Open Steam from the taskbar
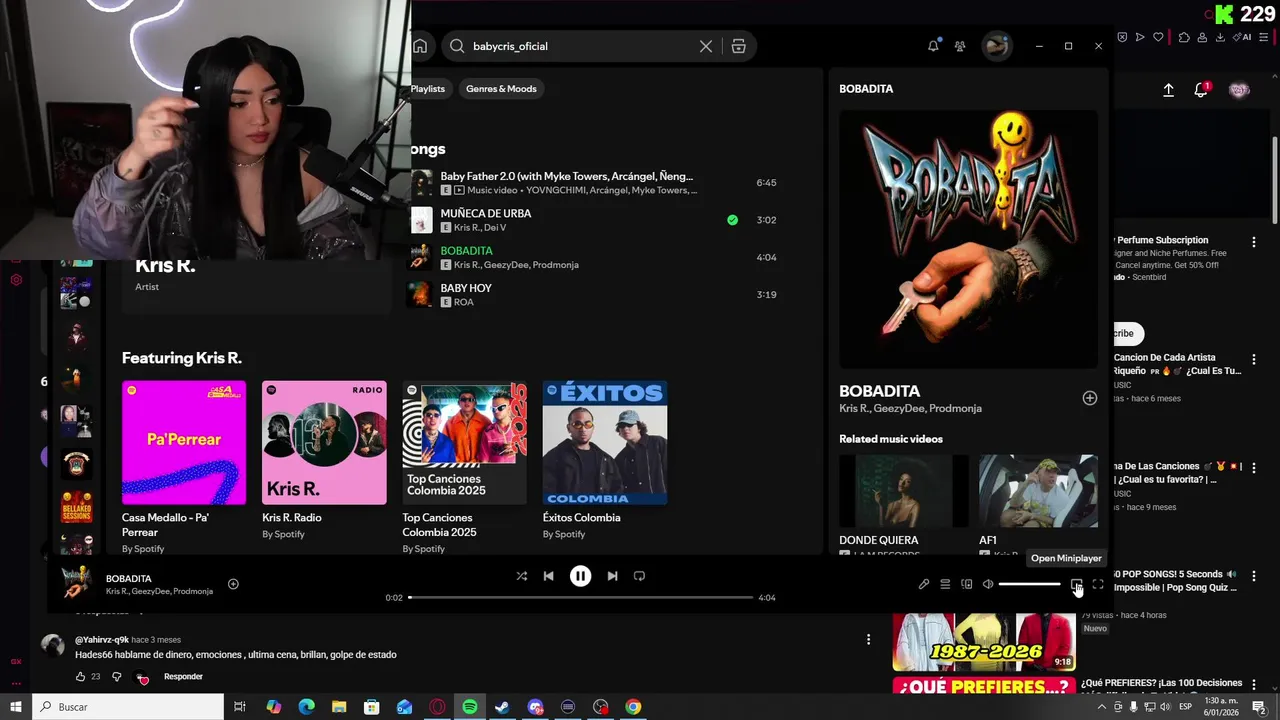This screenshot has width=1280, height=720. tap(502, 707)
